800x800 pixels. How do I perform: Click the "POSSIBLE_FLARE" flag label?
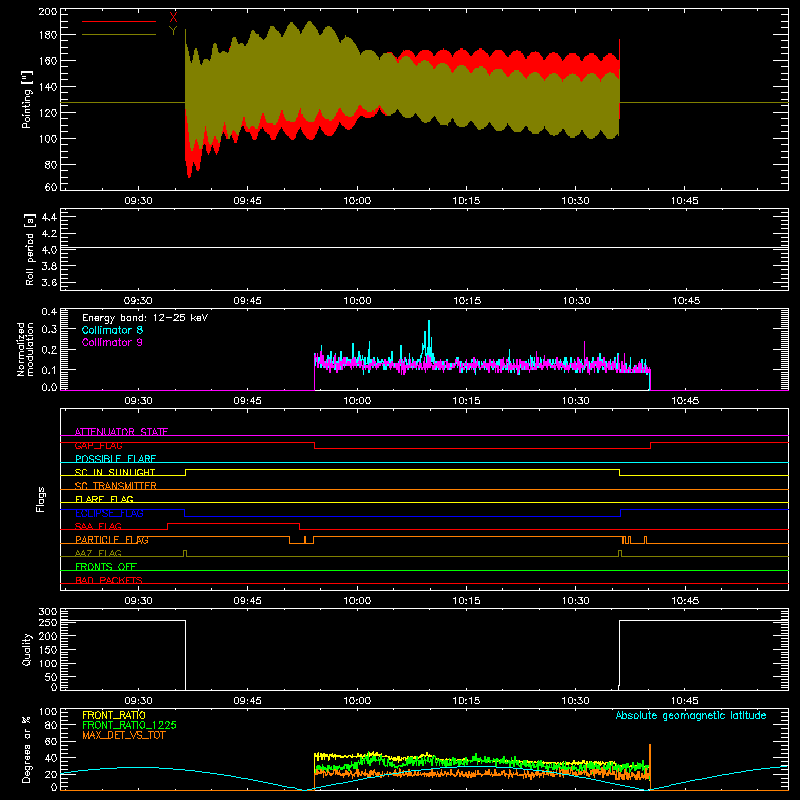[x=115, y=459]
